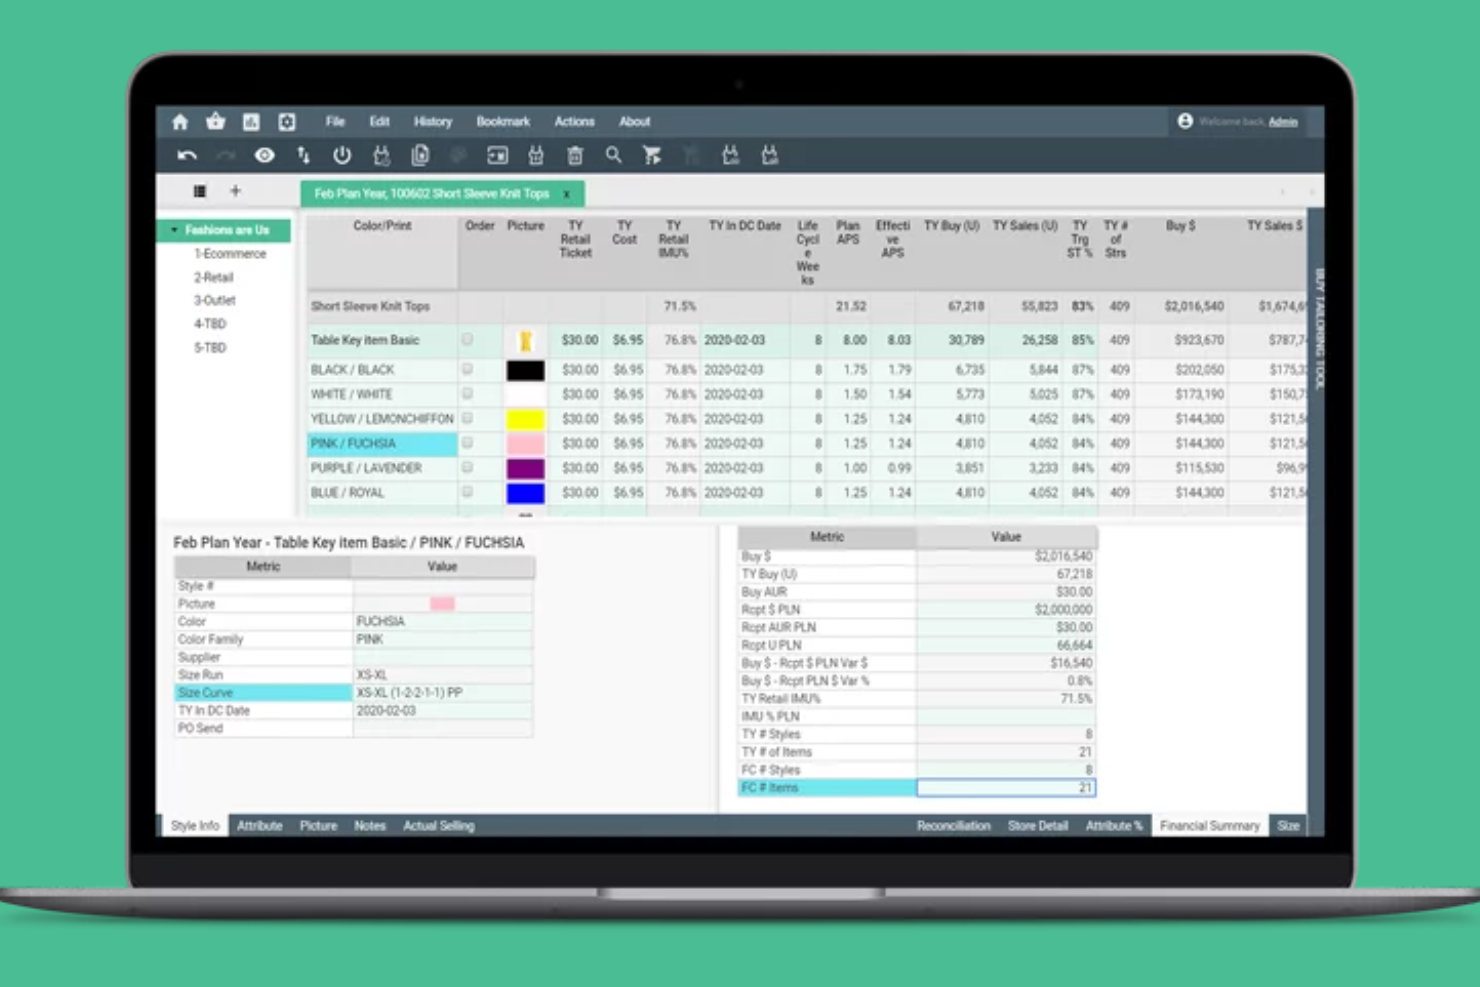Open the shopping basket icon
Image resolution: width=1480 pixels, height=987 pixels.
coord(215,122)
